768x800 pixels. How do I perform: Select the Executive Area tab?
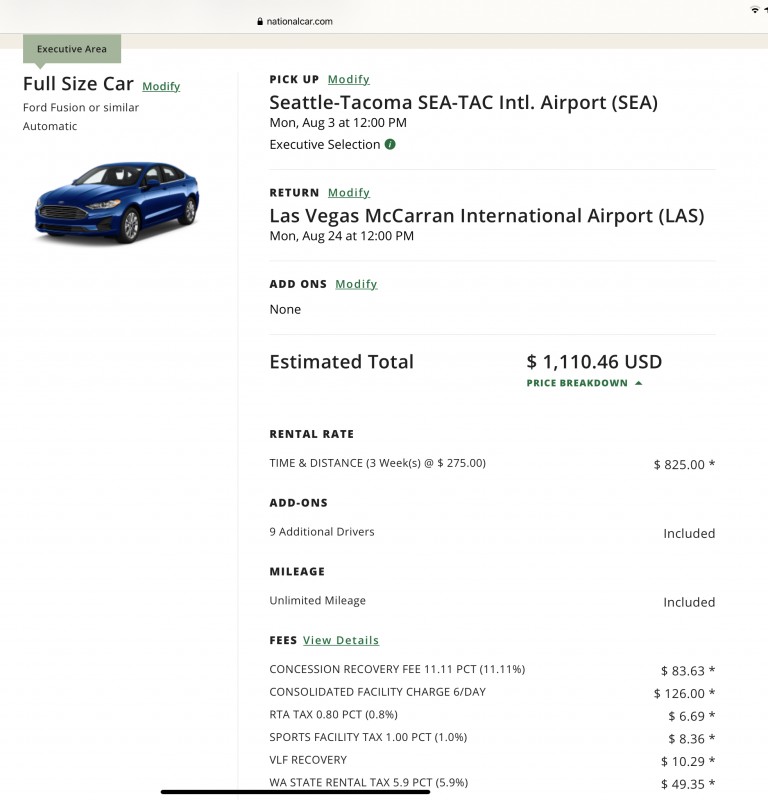[x=72, y=49]
